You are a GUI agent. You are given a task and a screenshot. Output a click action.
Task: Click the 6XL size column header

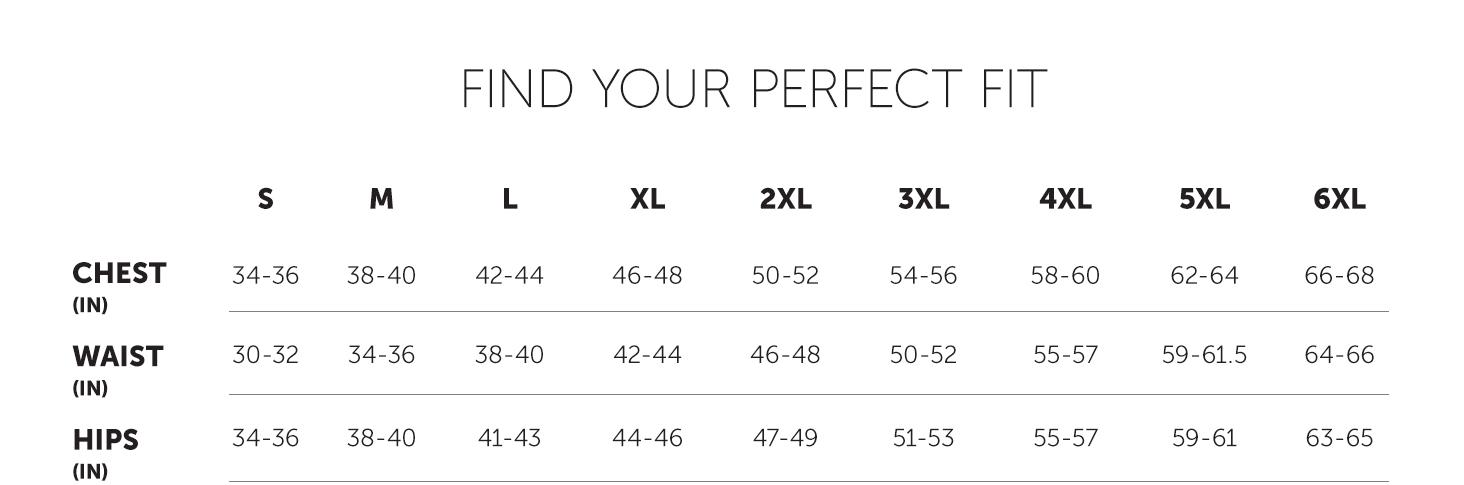tap(1339, 199)
